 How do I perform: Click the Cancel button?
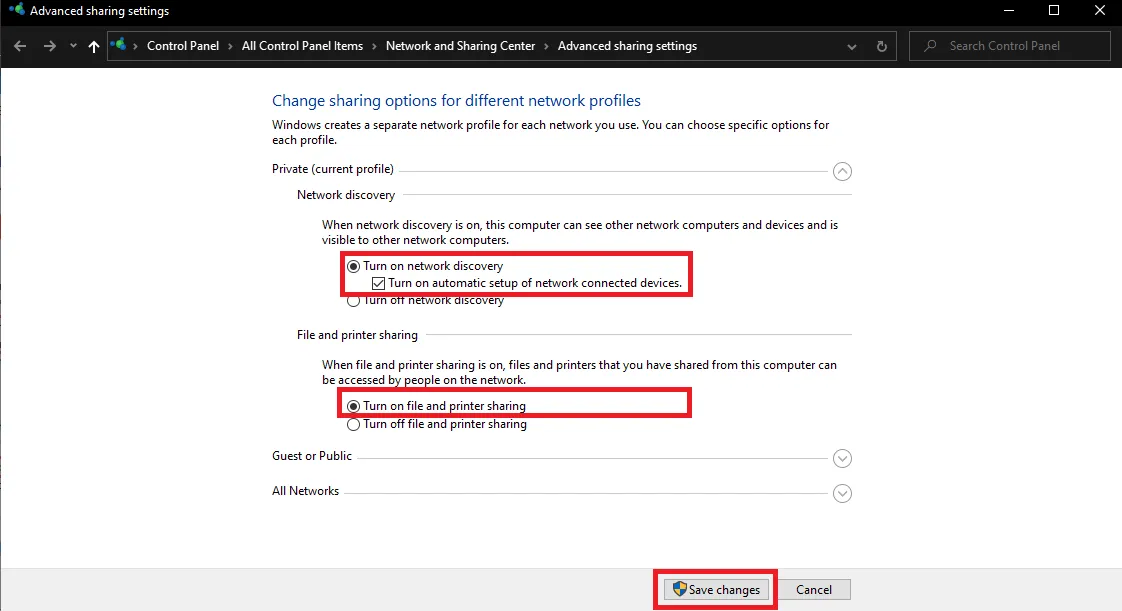click(x=813, y=590)
